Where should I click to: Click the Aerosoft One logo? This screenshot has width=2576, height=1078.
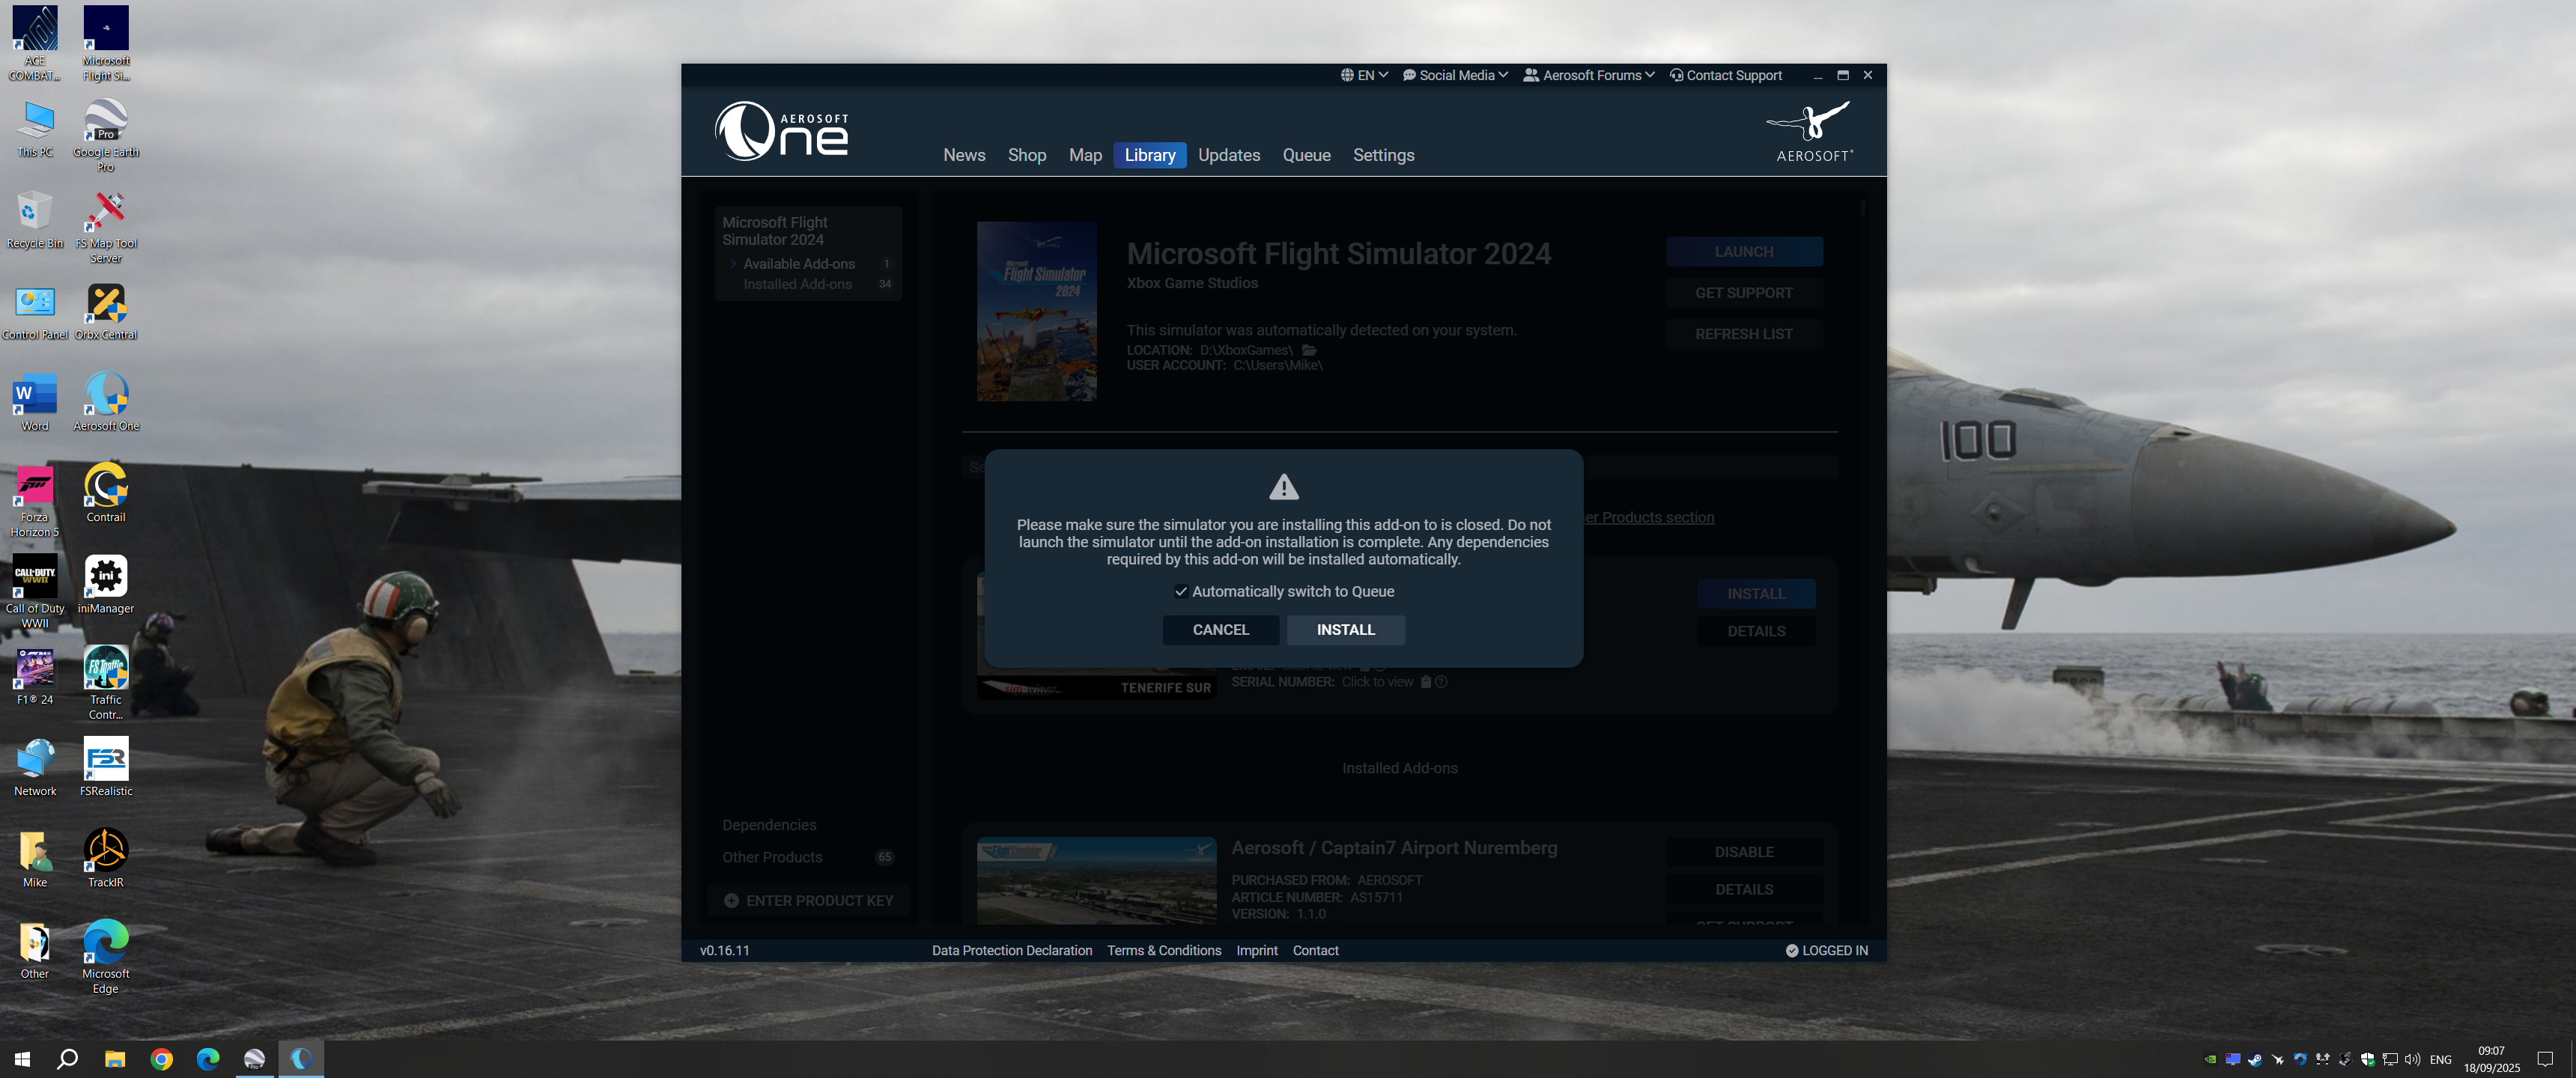coord(781,130)
